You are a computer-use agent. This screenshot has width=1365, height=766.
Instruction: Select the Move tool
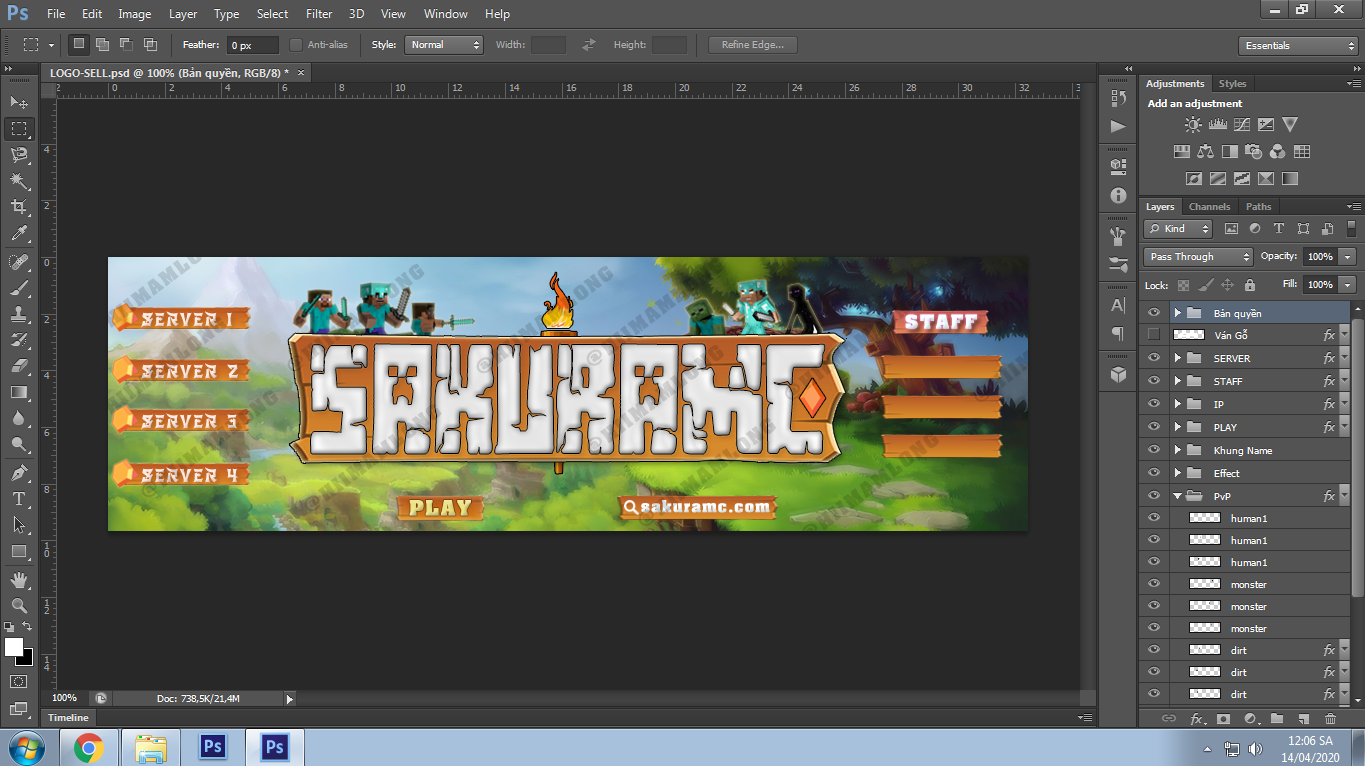coord(19,102)
